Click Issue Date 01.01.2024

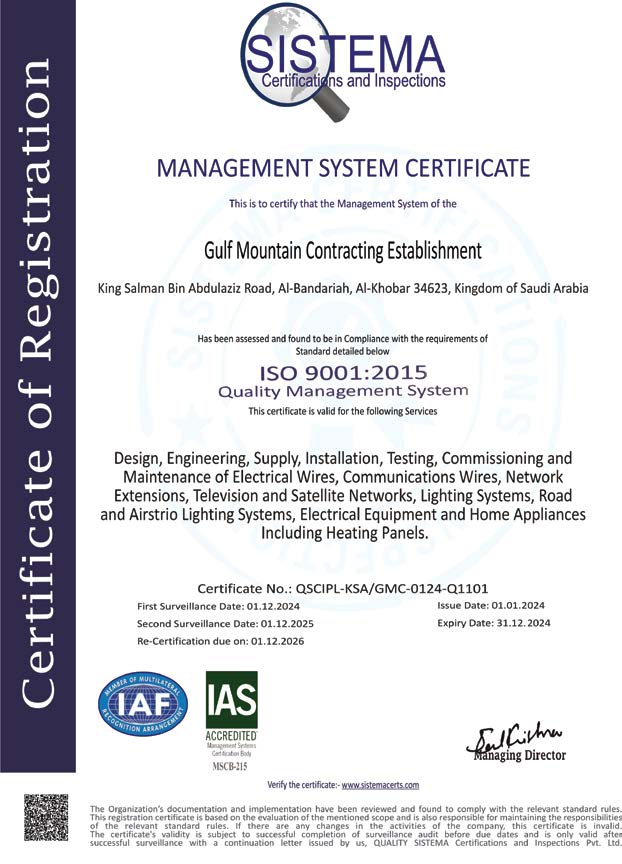coord(491,605)
